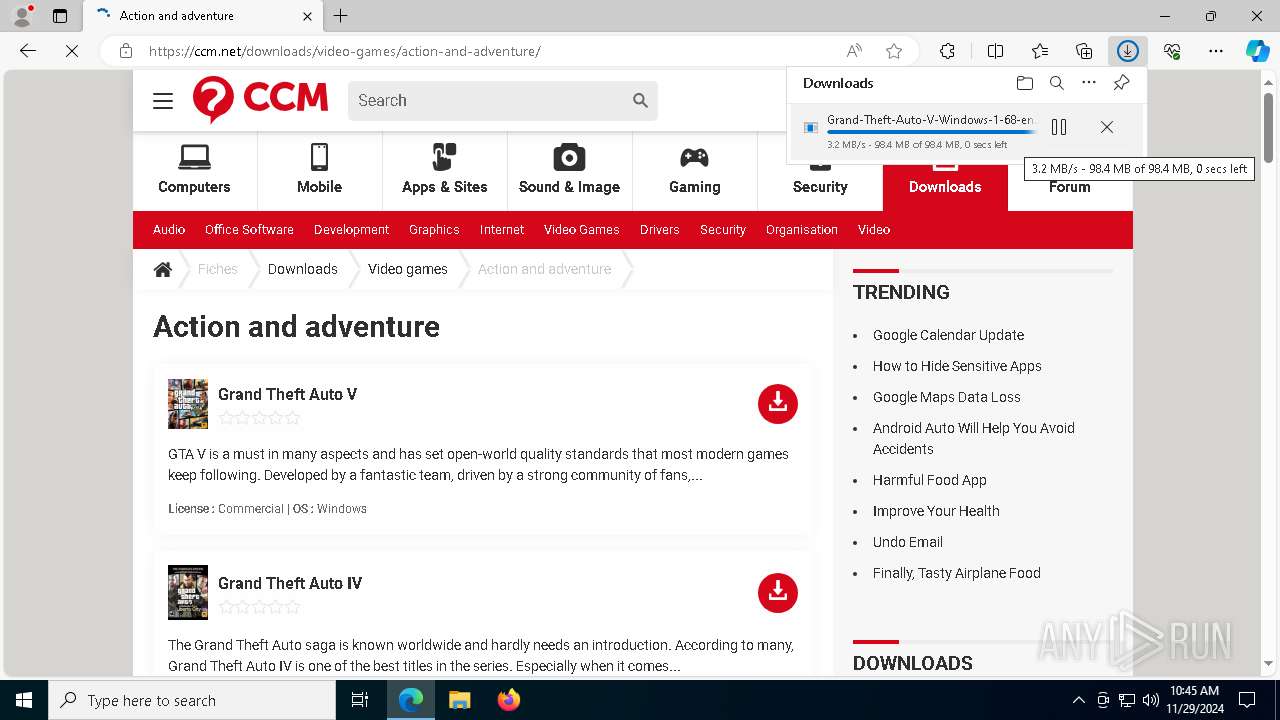
Task: Open the Computers category
Action: coord(194,170)
